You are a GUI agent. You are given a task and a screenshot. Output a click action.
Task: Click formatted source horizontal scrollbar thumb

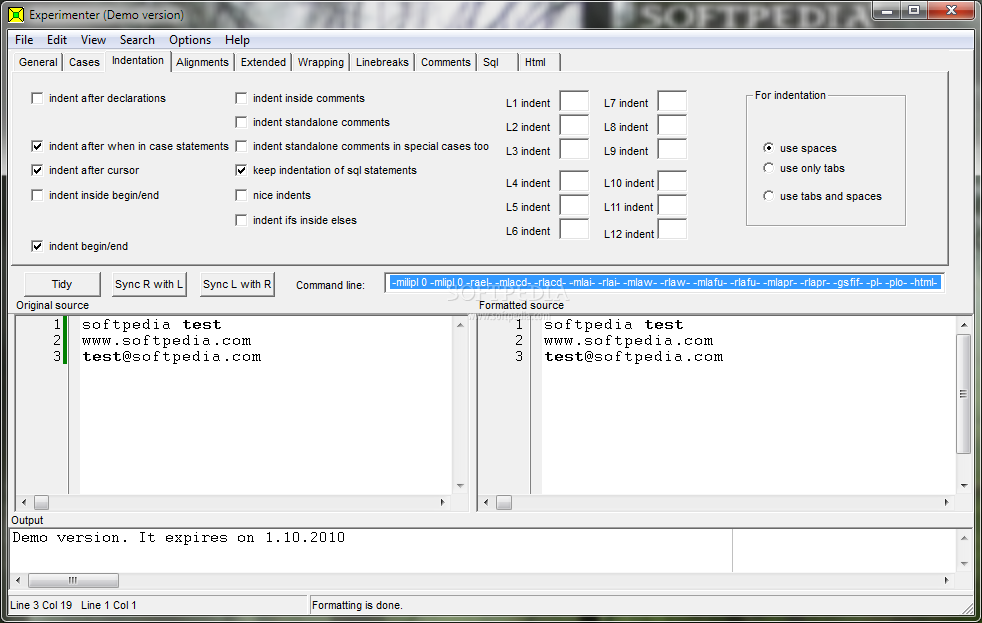pos(504,502)
